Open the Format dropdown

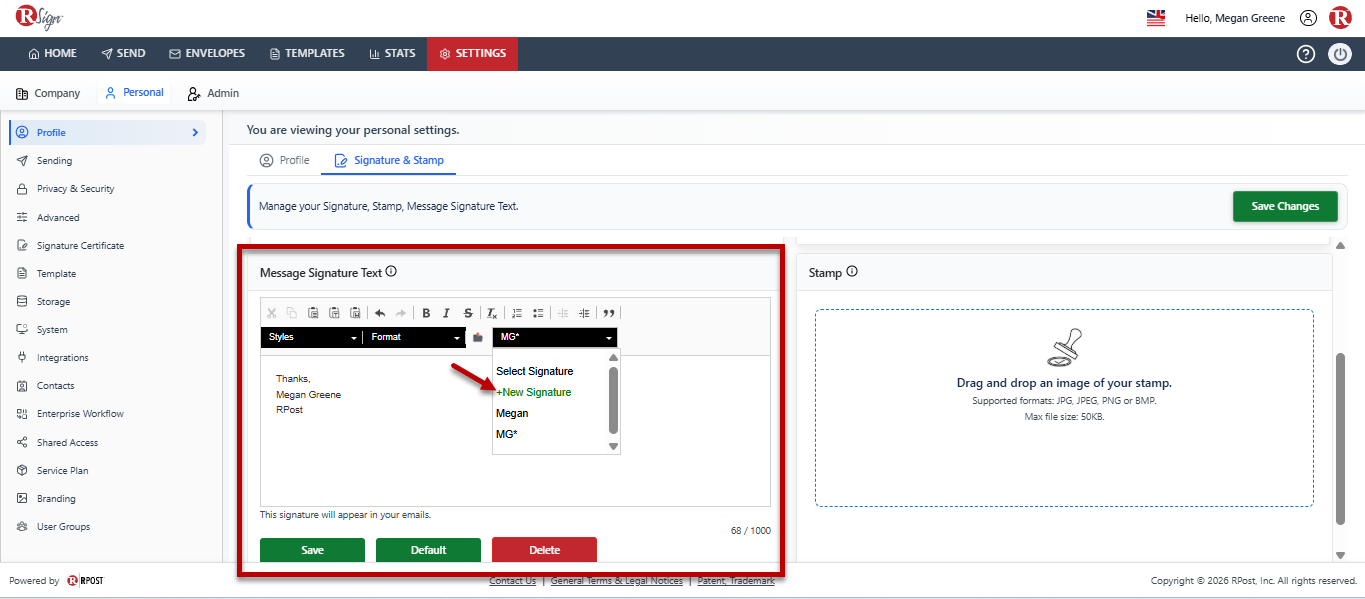click(x=414, y=337)
